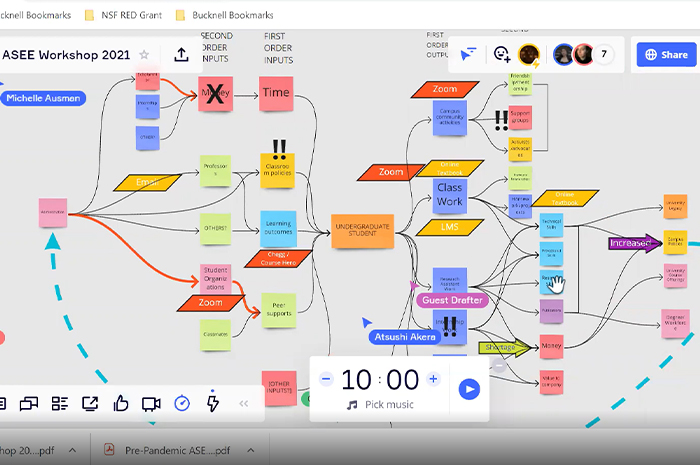Decrease timer with the minus button
The height and width of the screenshot is (465, 700).
[x=326, y=379]
